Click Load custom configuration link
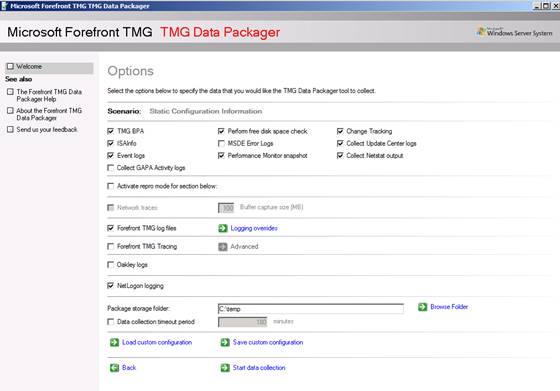 tap(157, 342)
